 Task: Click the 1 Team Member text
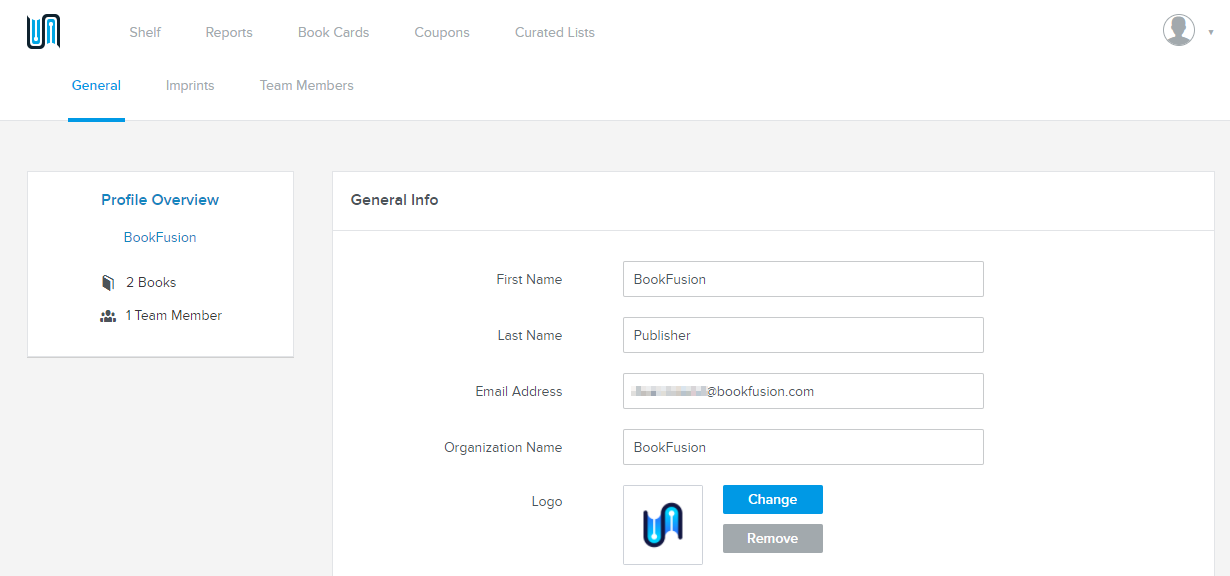[174, 316]
